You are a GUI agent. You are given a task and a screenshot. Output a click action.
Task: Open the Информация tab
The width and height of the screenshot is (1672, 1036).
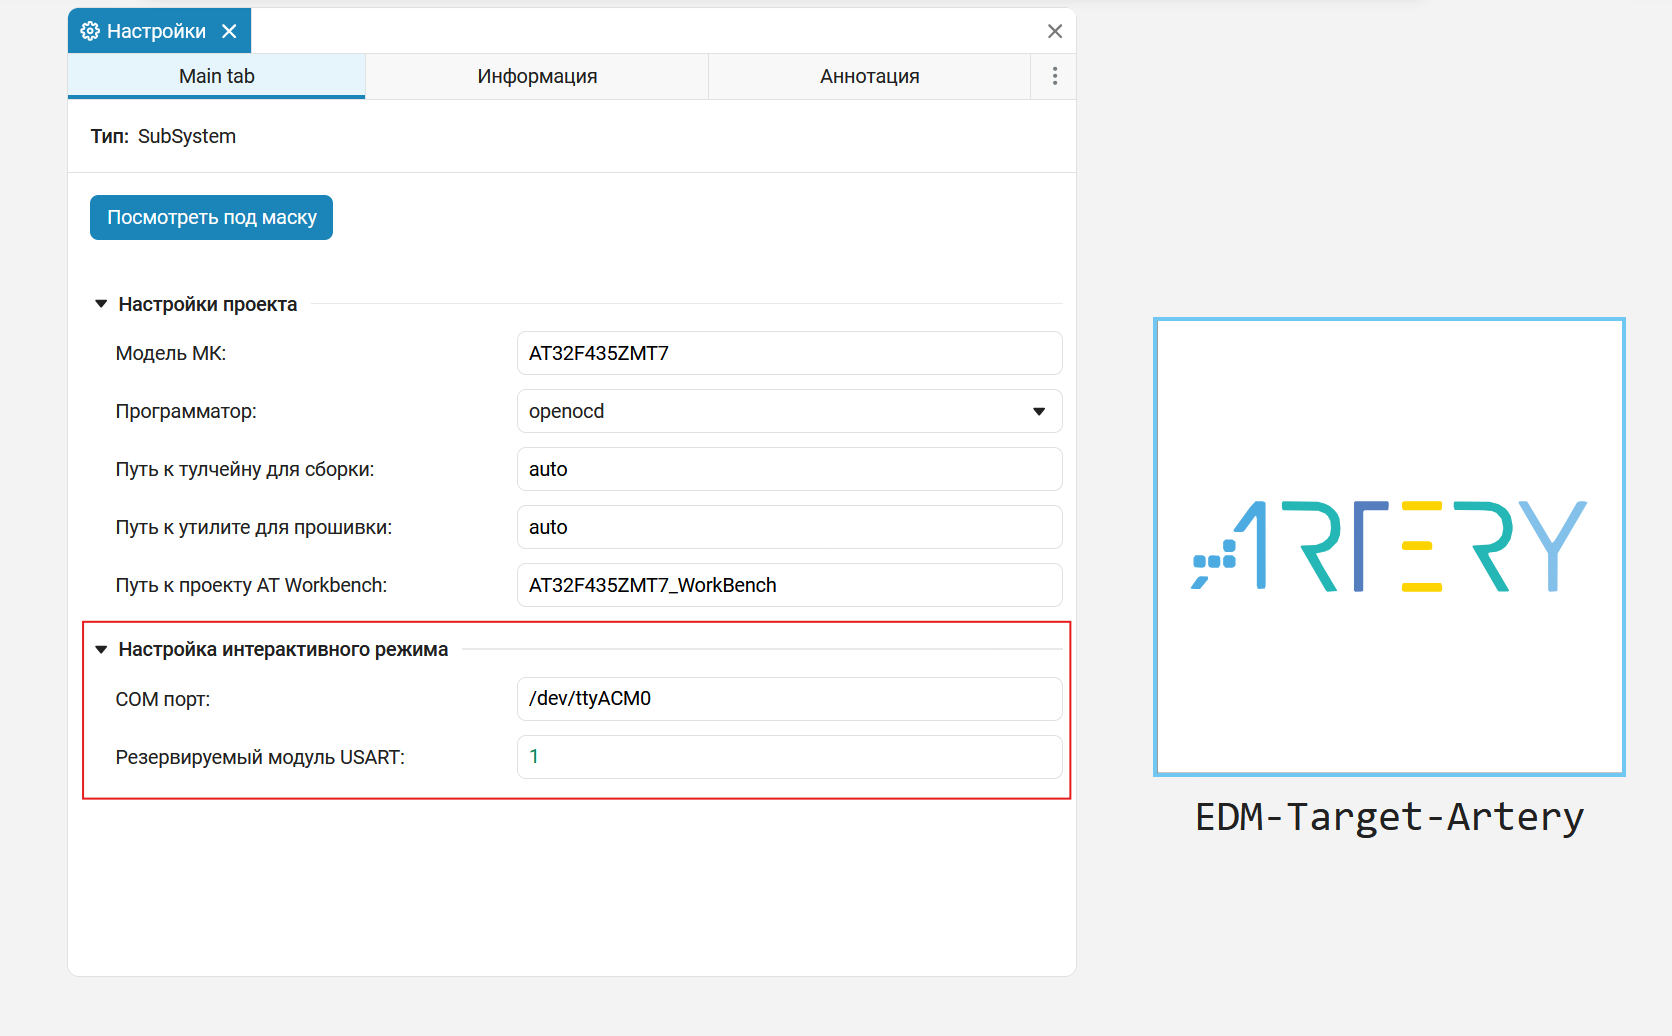pyautogui.click(x=537, y=76)
